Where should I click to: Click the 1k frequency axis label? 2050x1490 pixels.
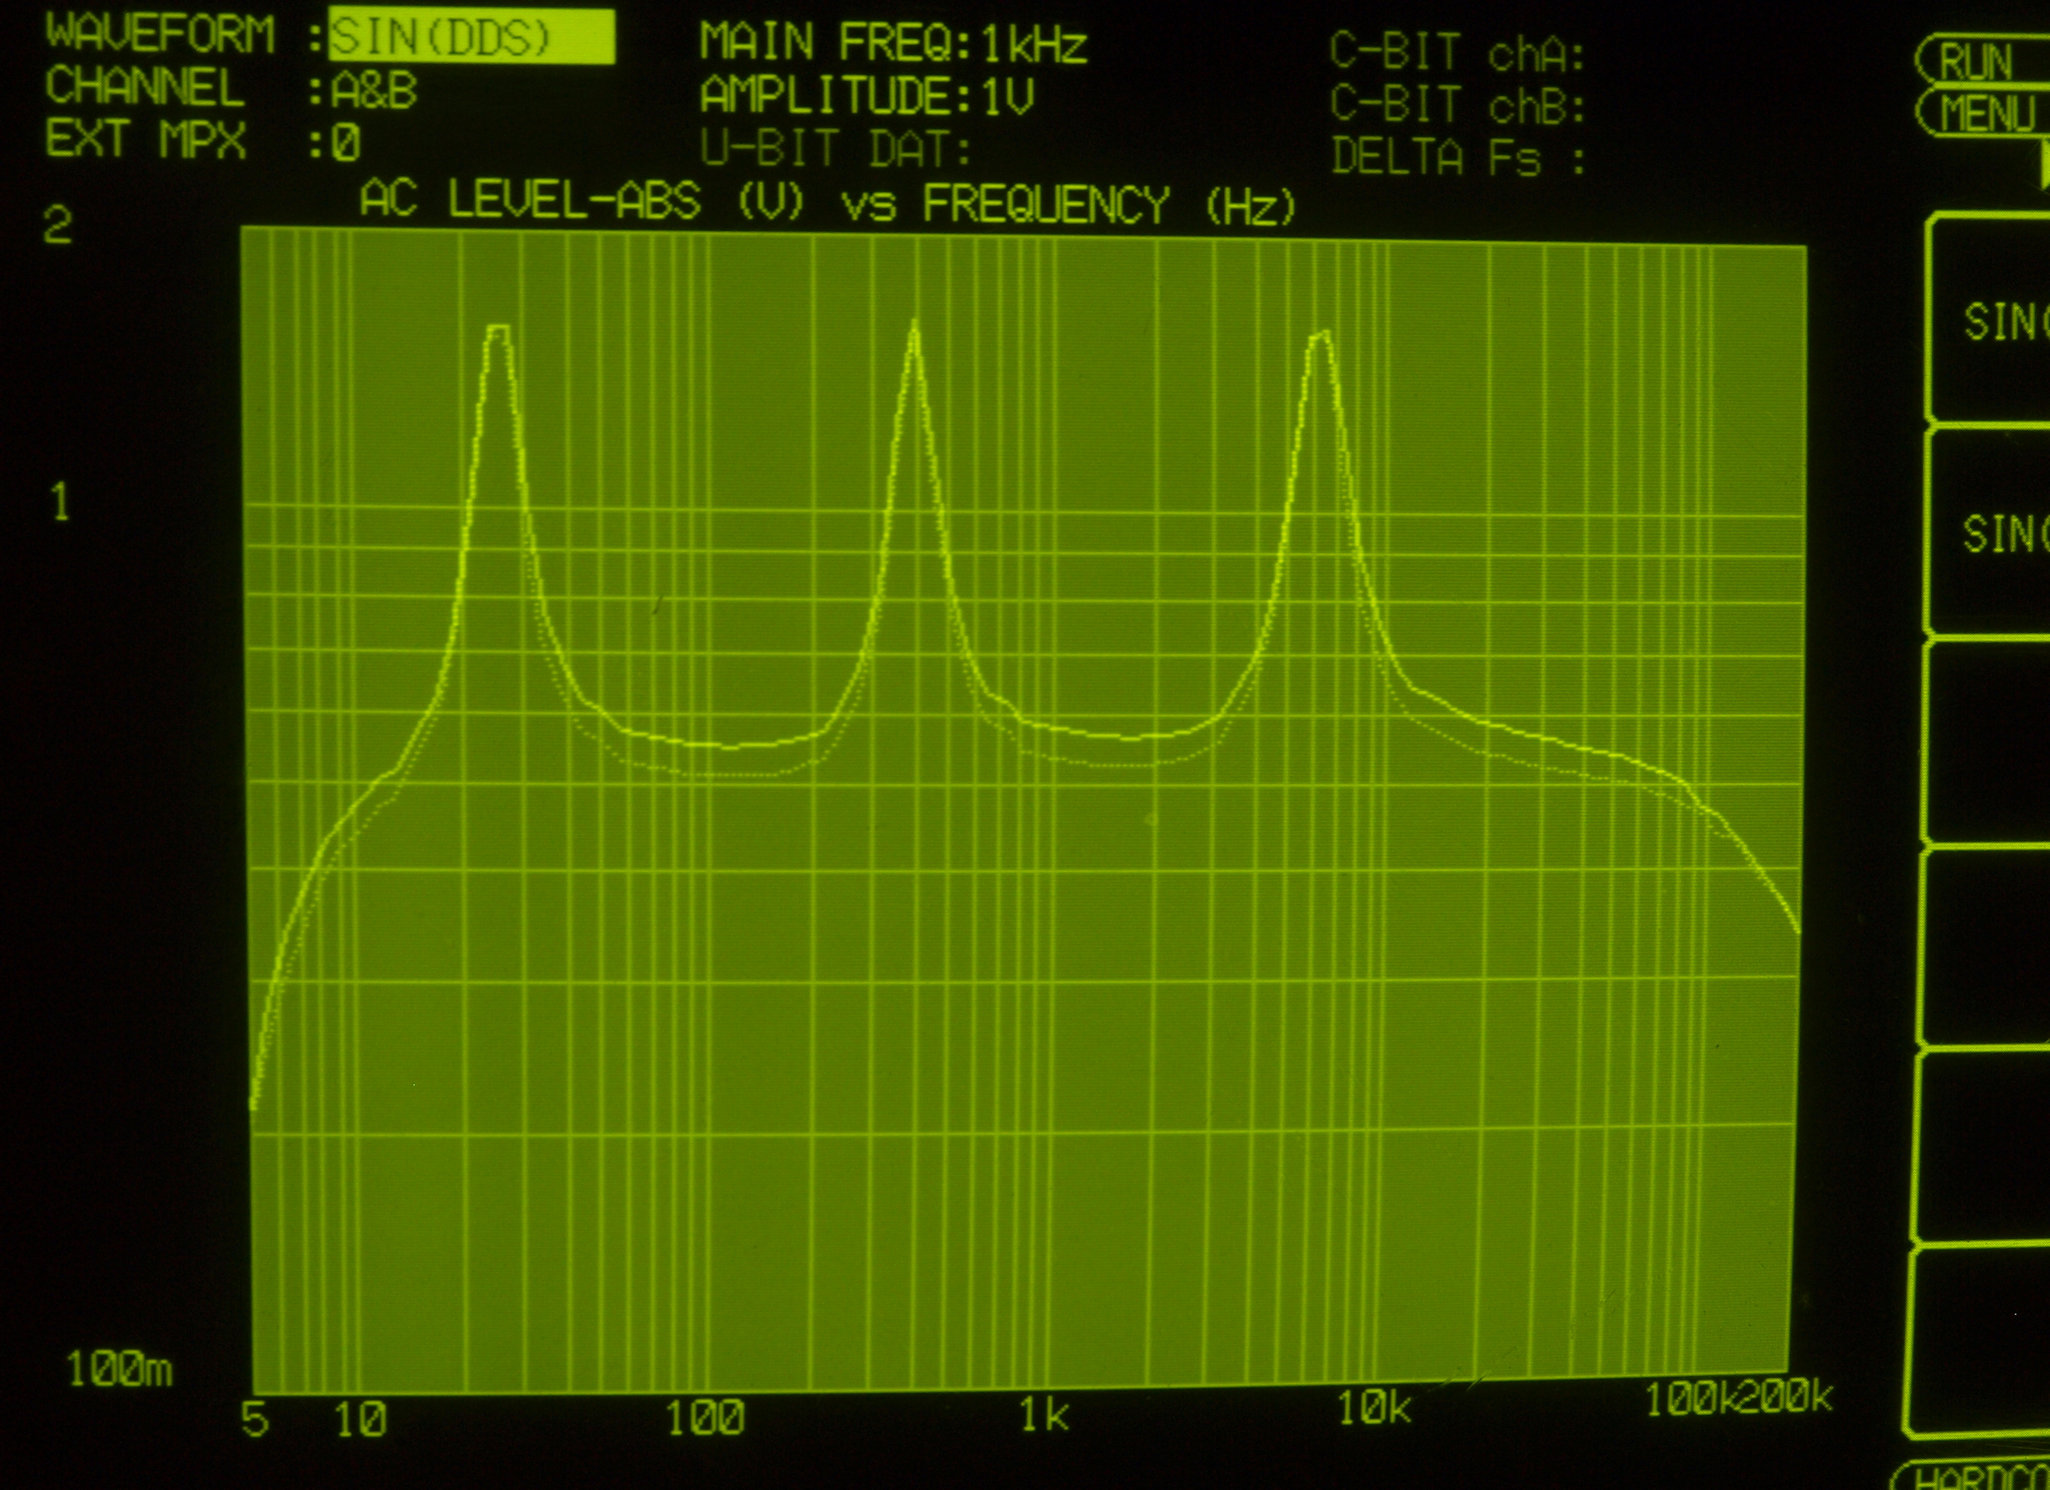coord(1043,1415)
